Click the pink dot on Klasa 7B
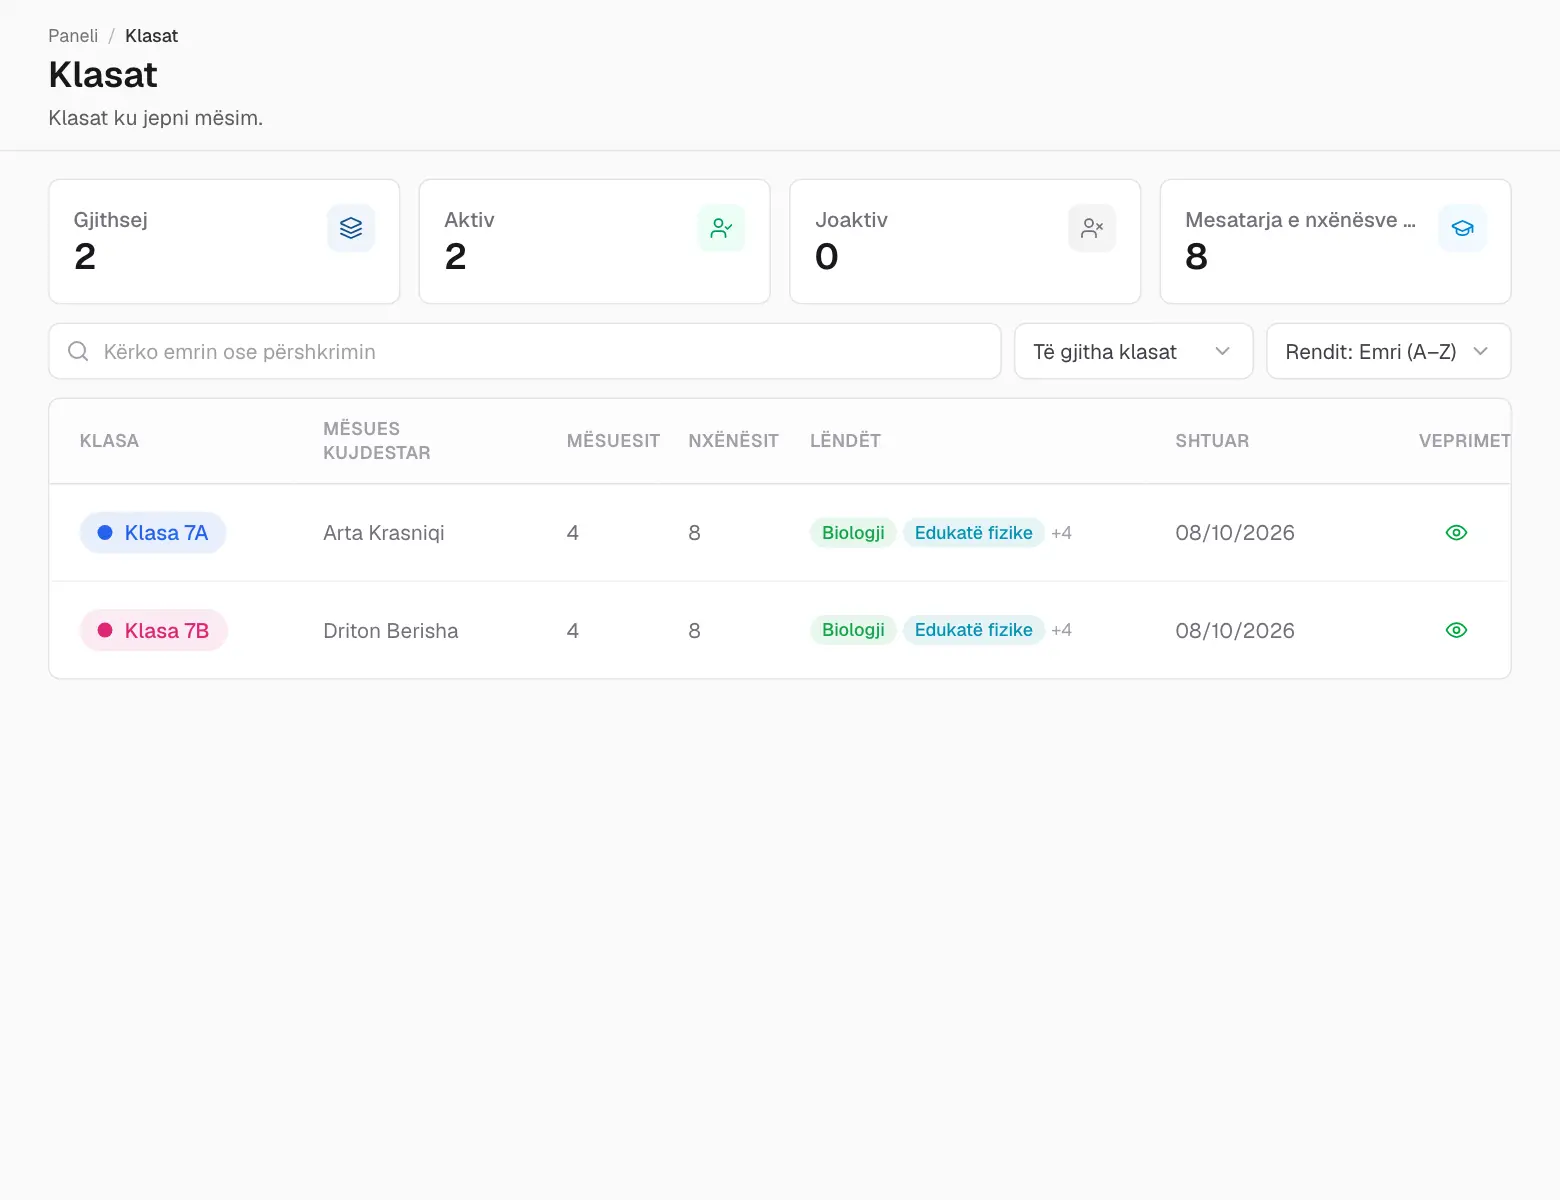 pos(105,630)
